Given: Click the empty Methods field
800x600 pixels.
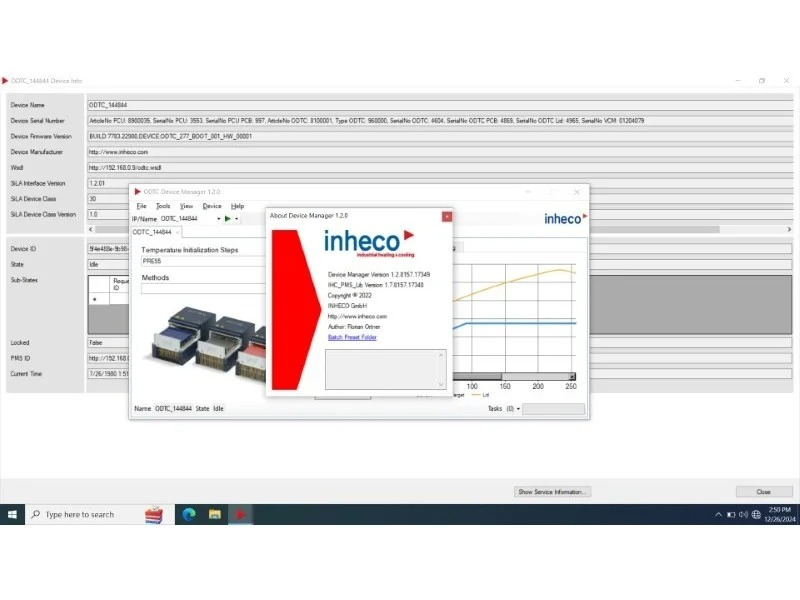Looking at the screenshot, I should tap(203, 289).
